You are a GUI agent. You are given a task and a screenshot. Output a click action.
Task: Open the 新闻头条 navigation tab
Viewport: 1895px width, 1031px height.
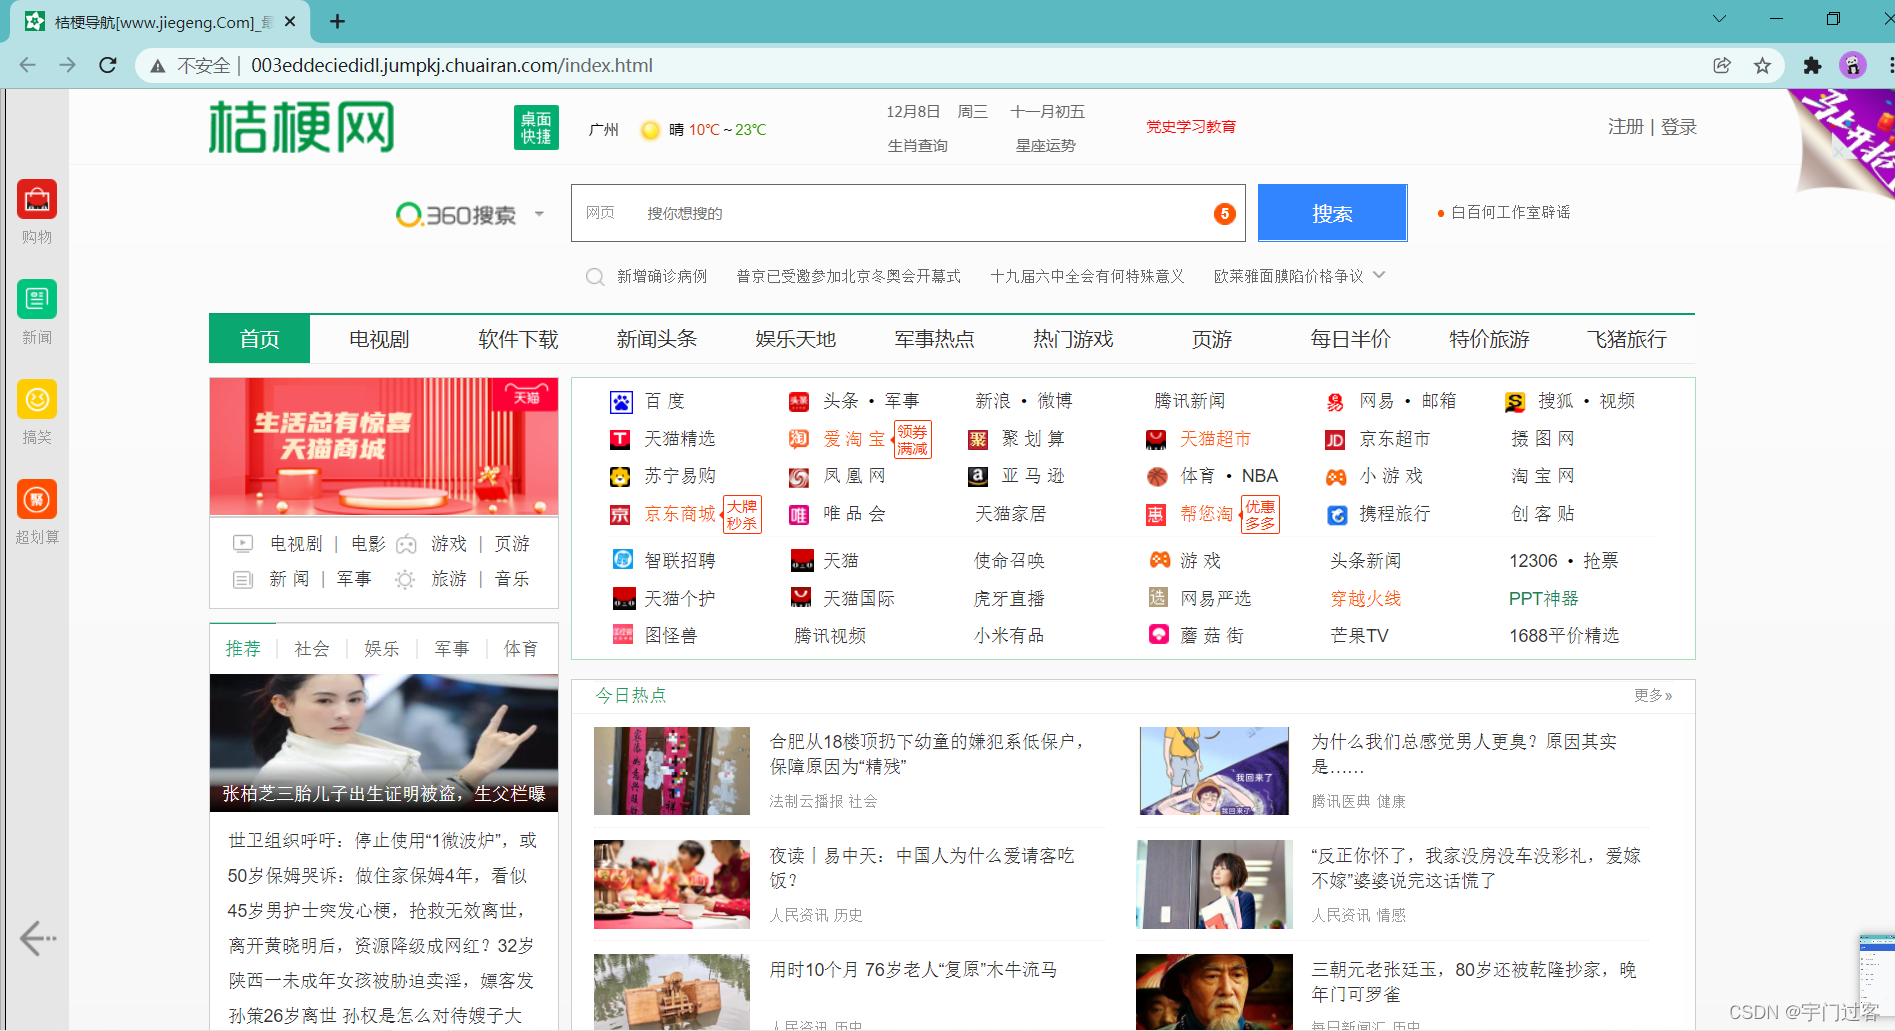(x=657, y=339)
